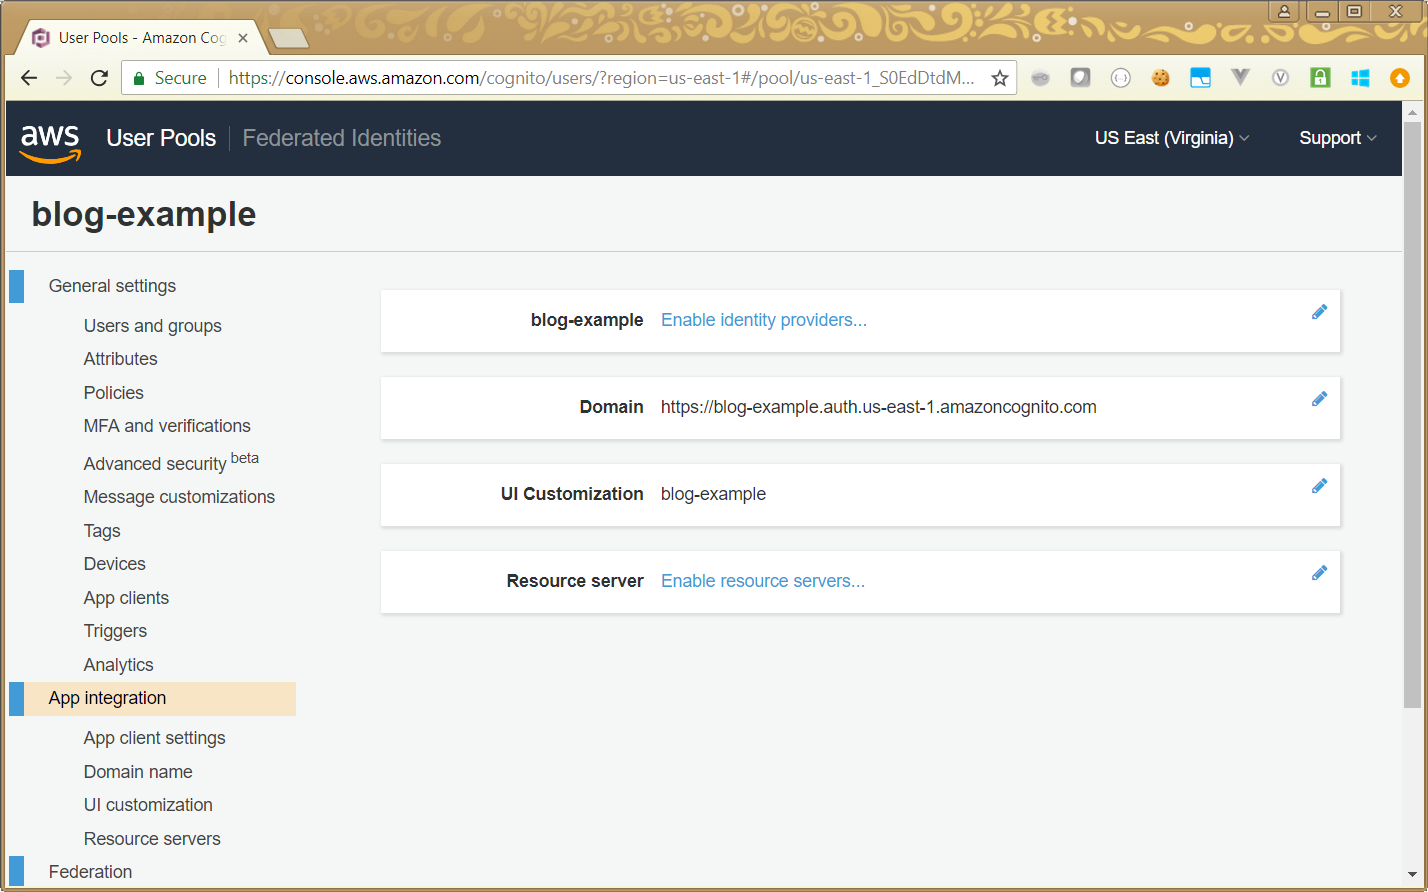
Task: Click Enable resource servers link
Action: click(x=763, y=581)
